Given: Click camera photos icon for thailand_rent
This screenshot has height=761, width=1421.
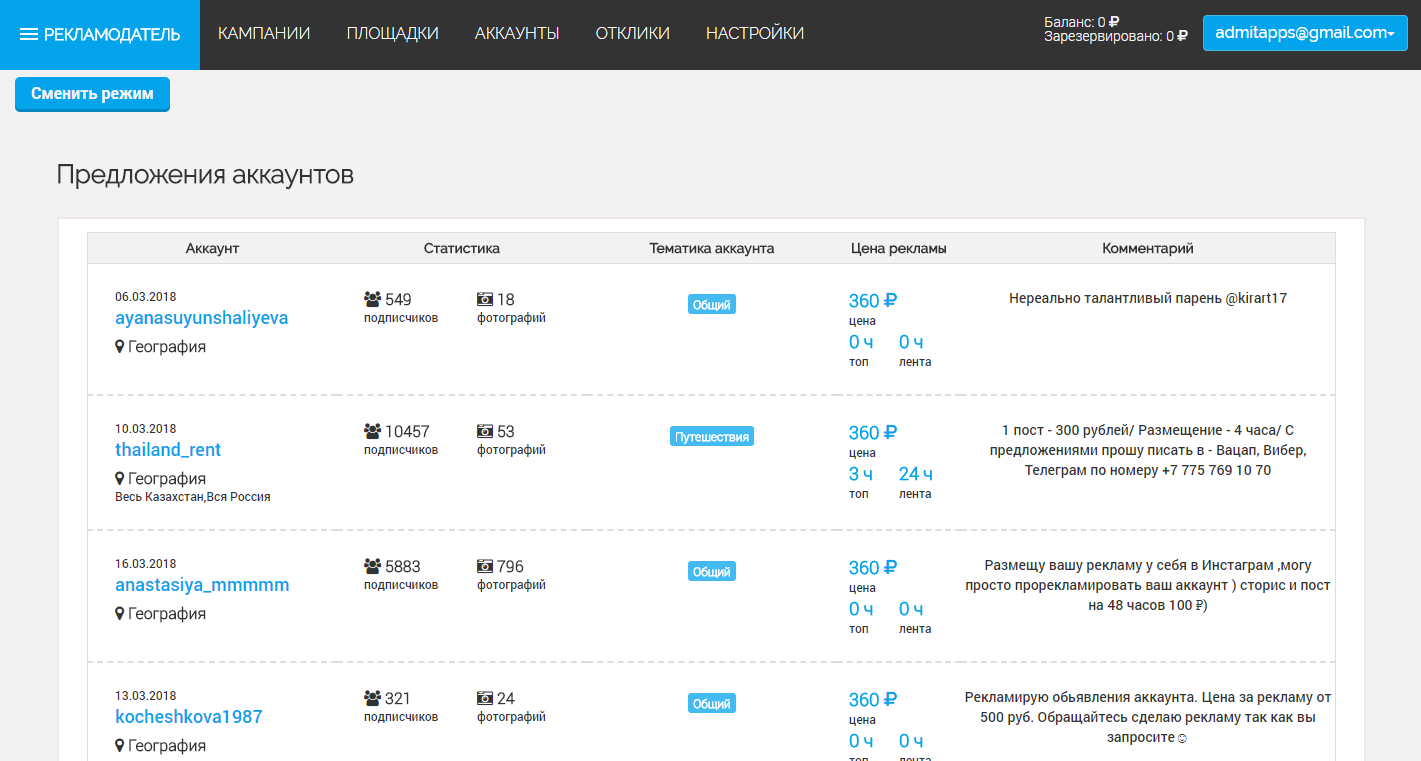Looking at the screenshot, I should (x=485, y=431).
